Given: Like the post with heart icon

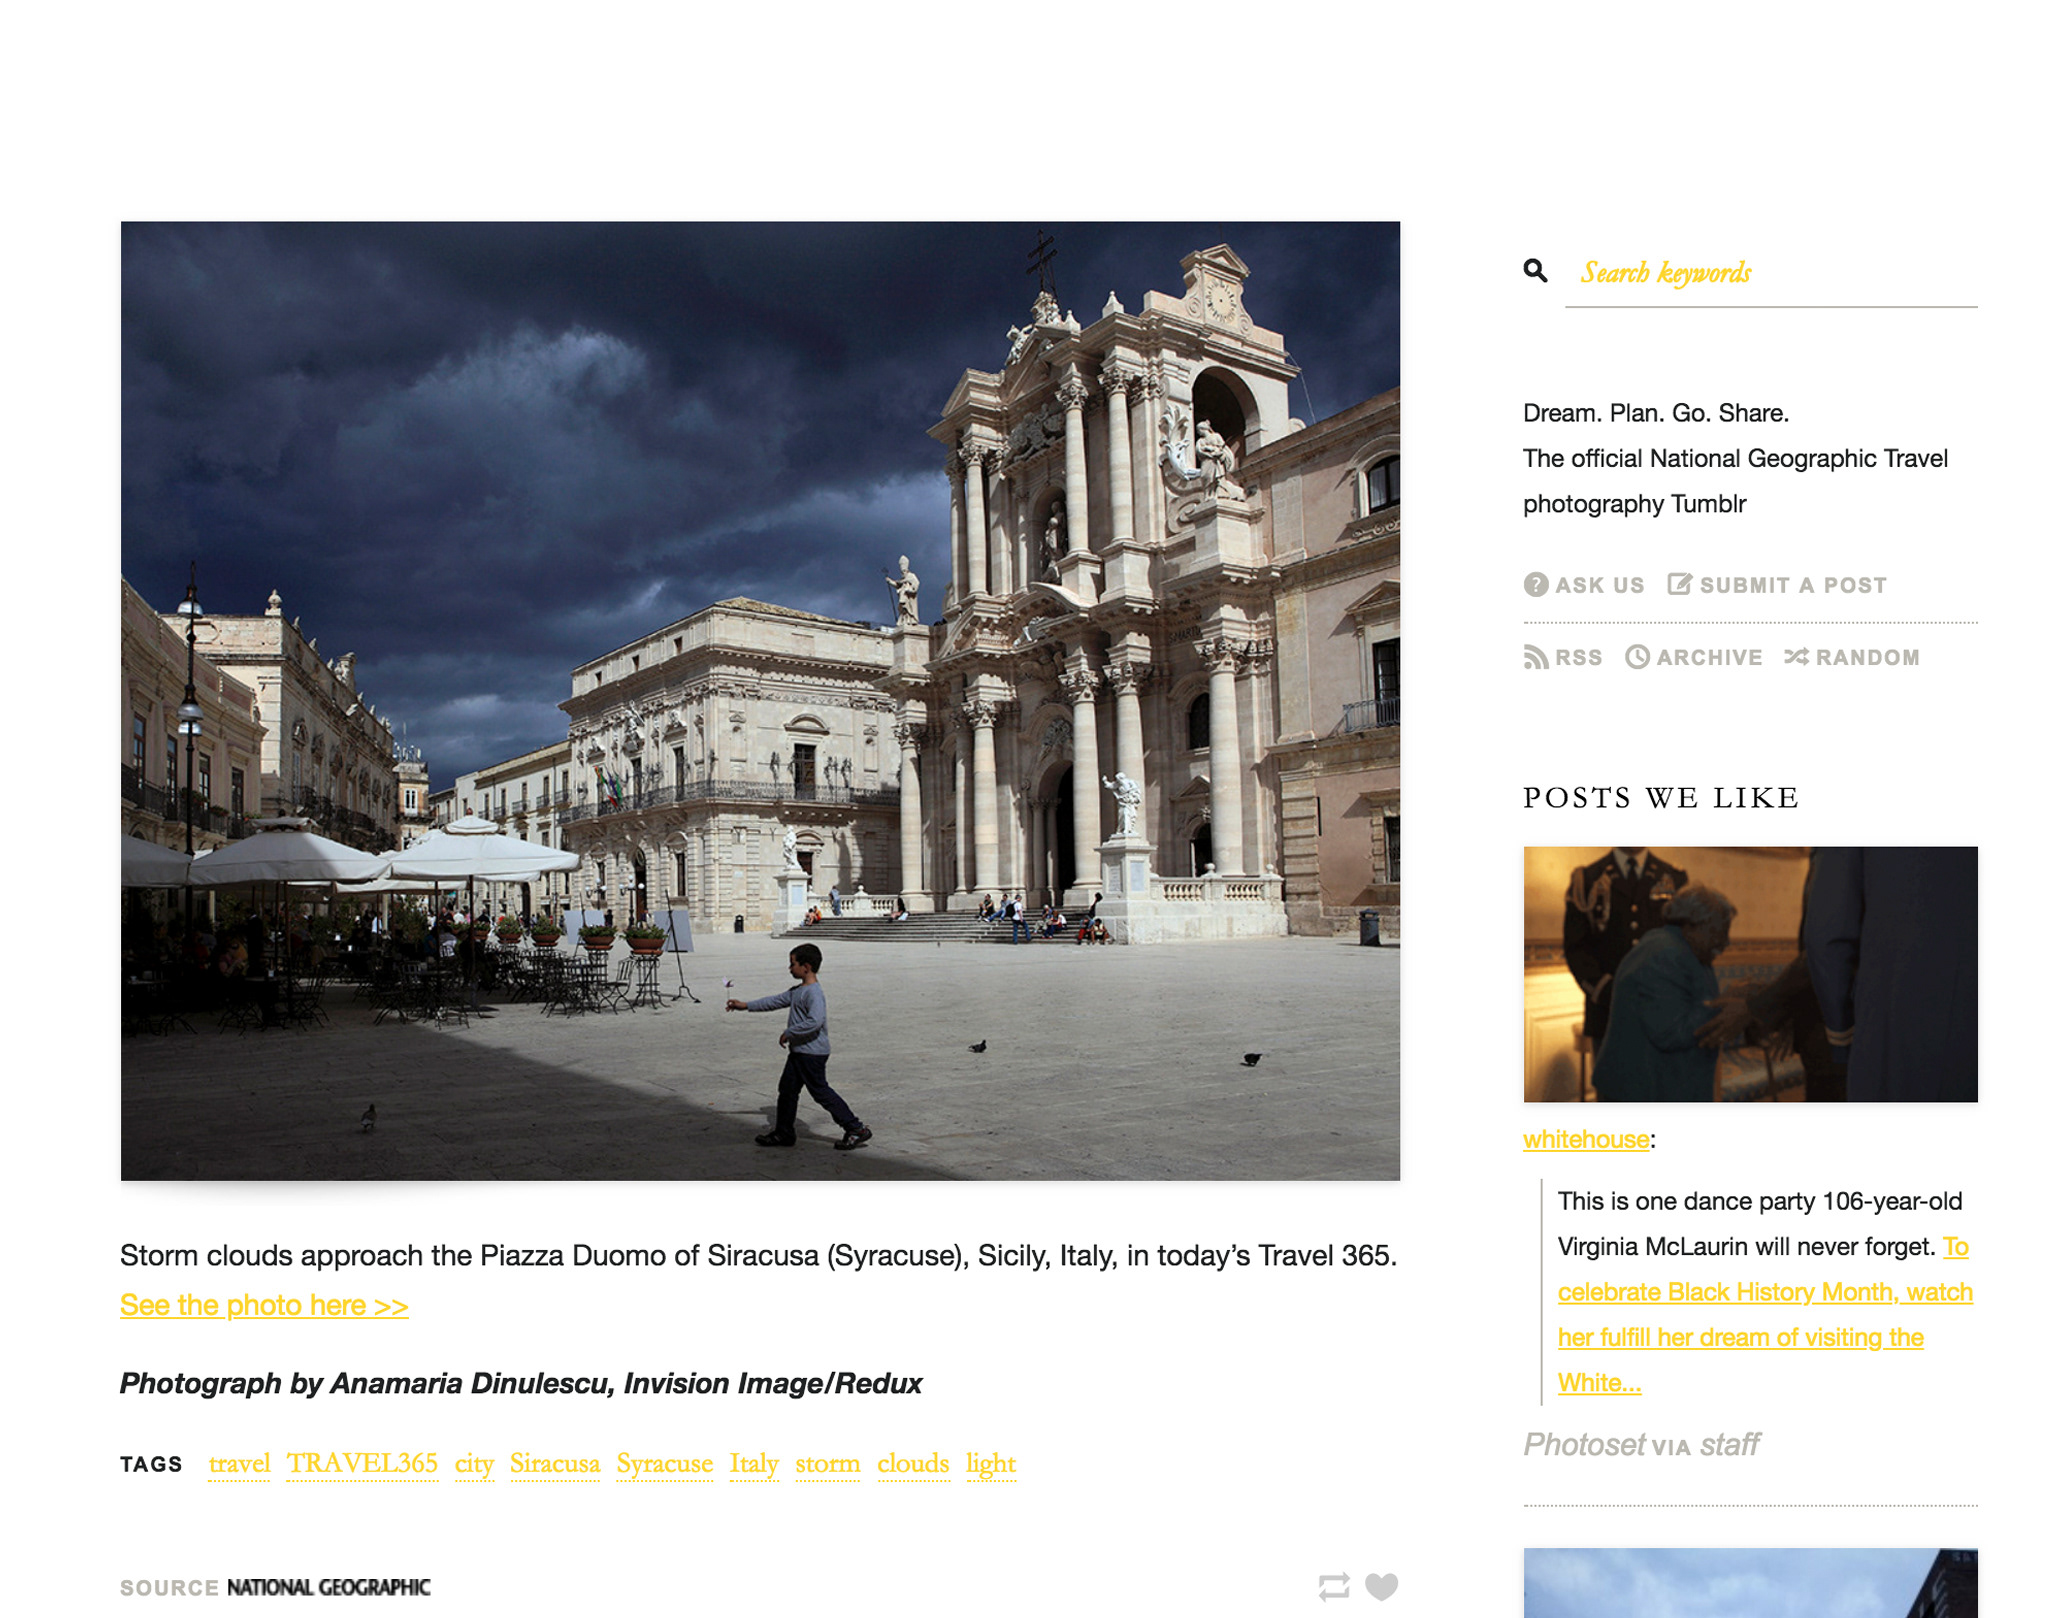Looking at the screenshot, I should coord(1382,1586).
